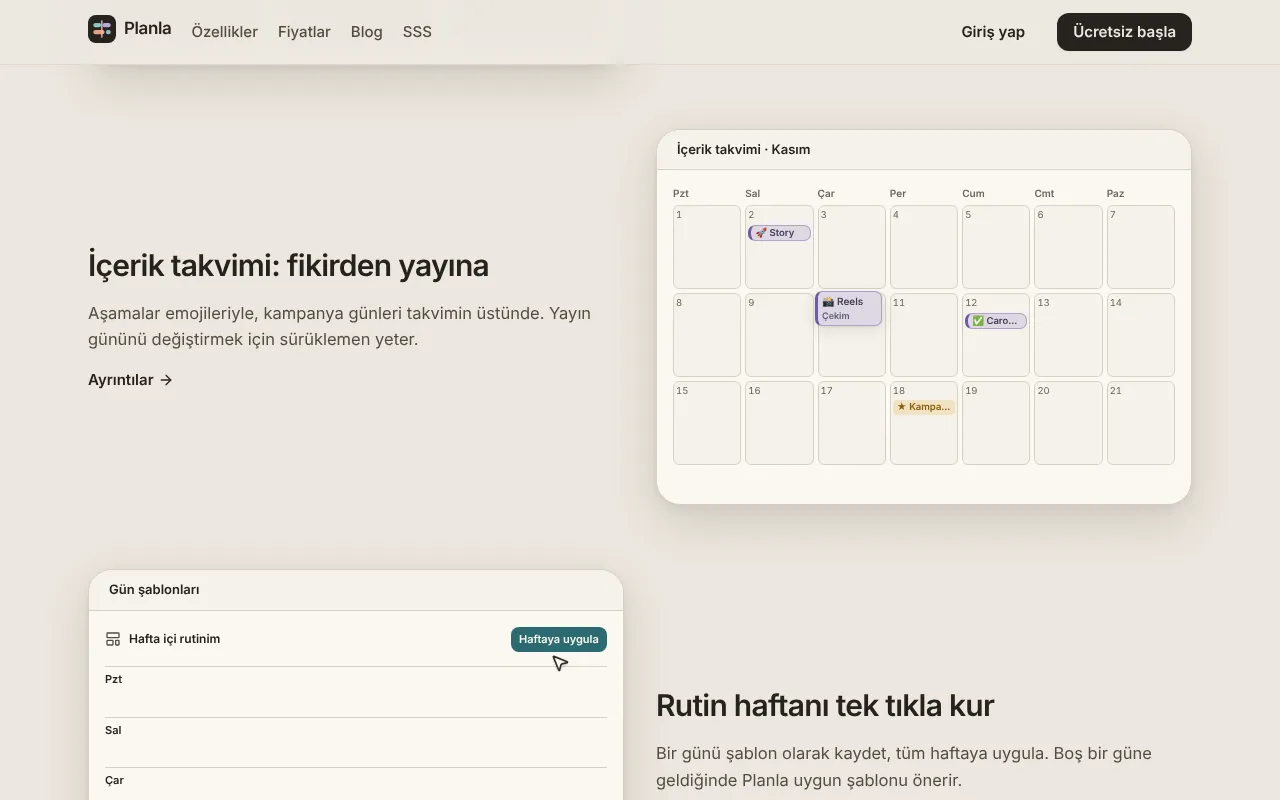Viewport: 1280px width, 800px height.
Task: Select calendar day 13 cell
Action: point(1068,335)
